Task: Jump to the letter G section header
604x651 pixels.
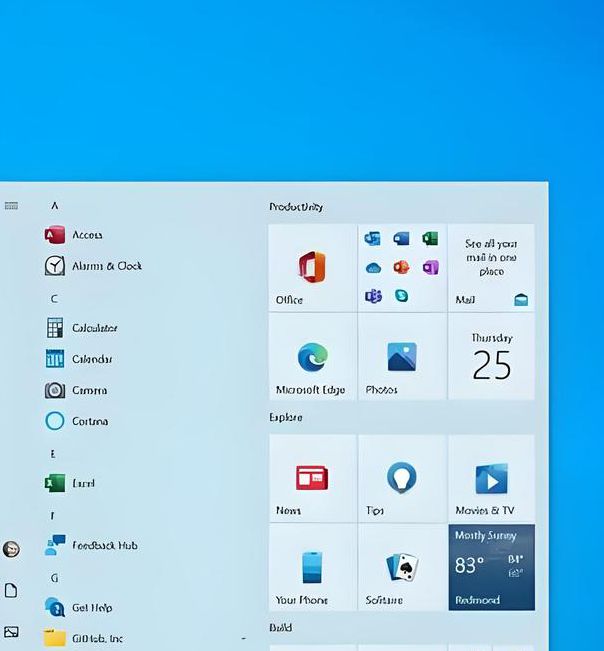Action: [x=54, y=578]
